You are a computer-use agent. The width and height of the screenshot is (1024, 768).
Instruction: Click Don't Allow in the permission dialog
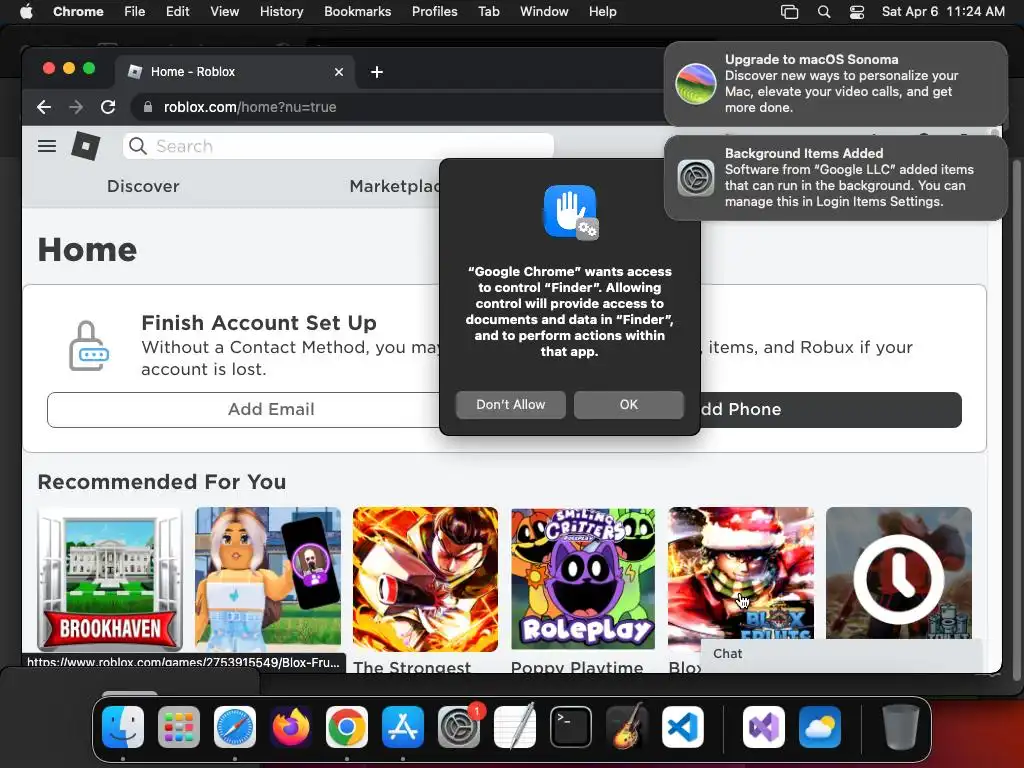(511, 405)
